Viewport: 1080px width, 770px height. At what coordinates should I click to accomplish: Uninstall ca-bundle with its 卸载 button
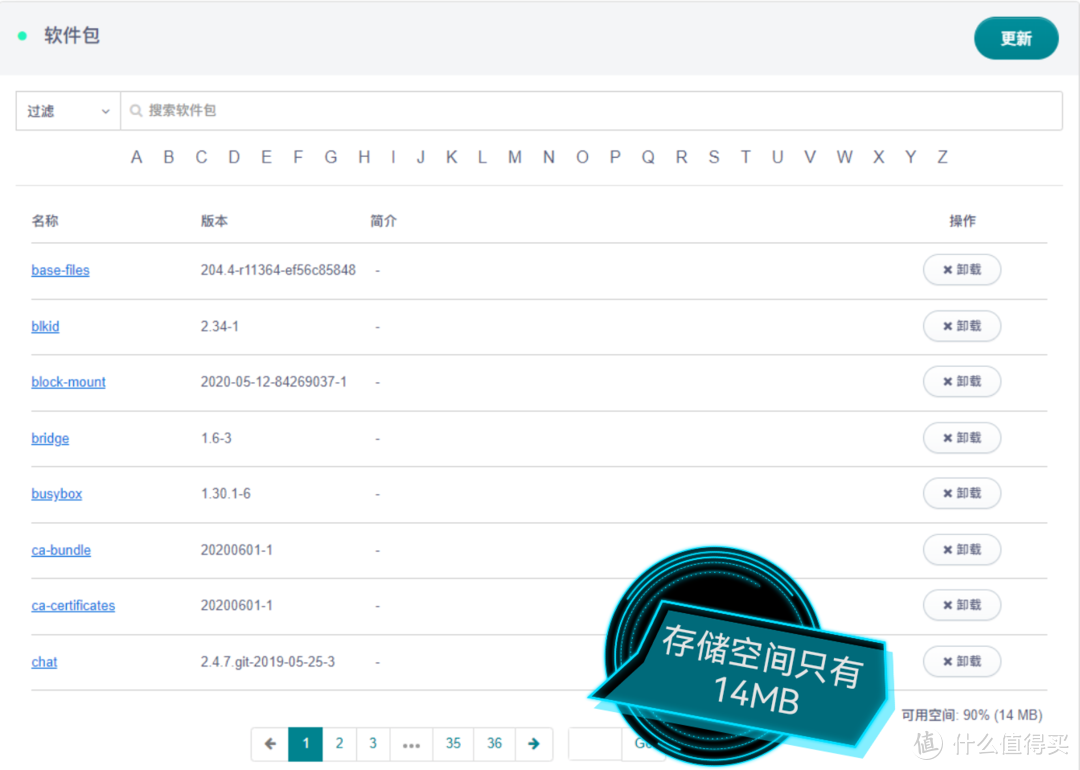[x=962, y=550]
